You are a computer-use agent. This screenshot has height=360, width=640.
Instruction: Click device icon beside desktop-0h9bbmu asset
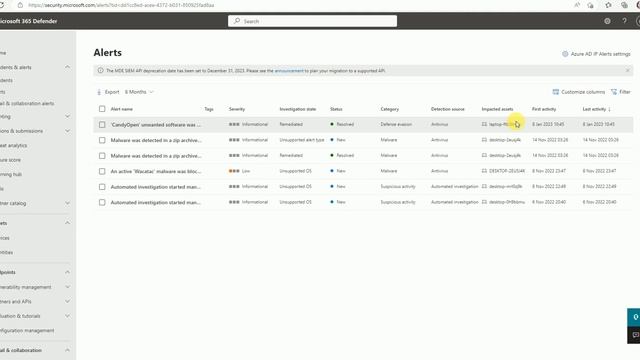[484, 202]
